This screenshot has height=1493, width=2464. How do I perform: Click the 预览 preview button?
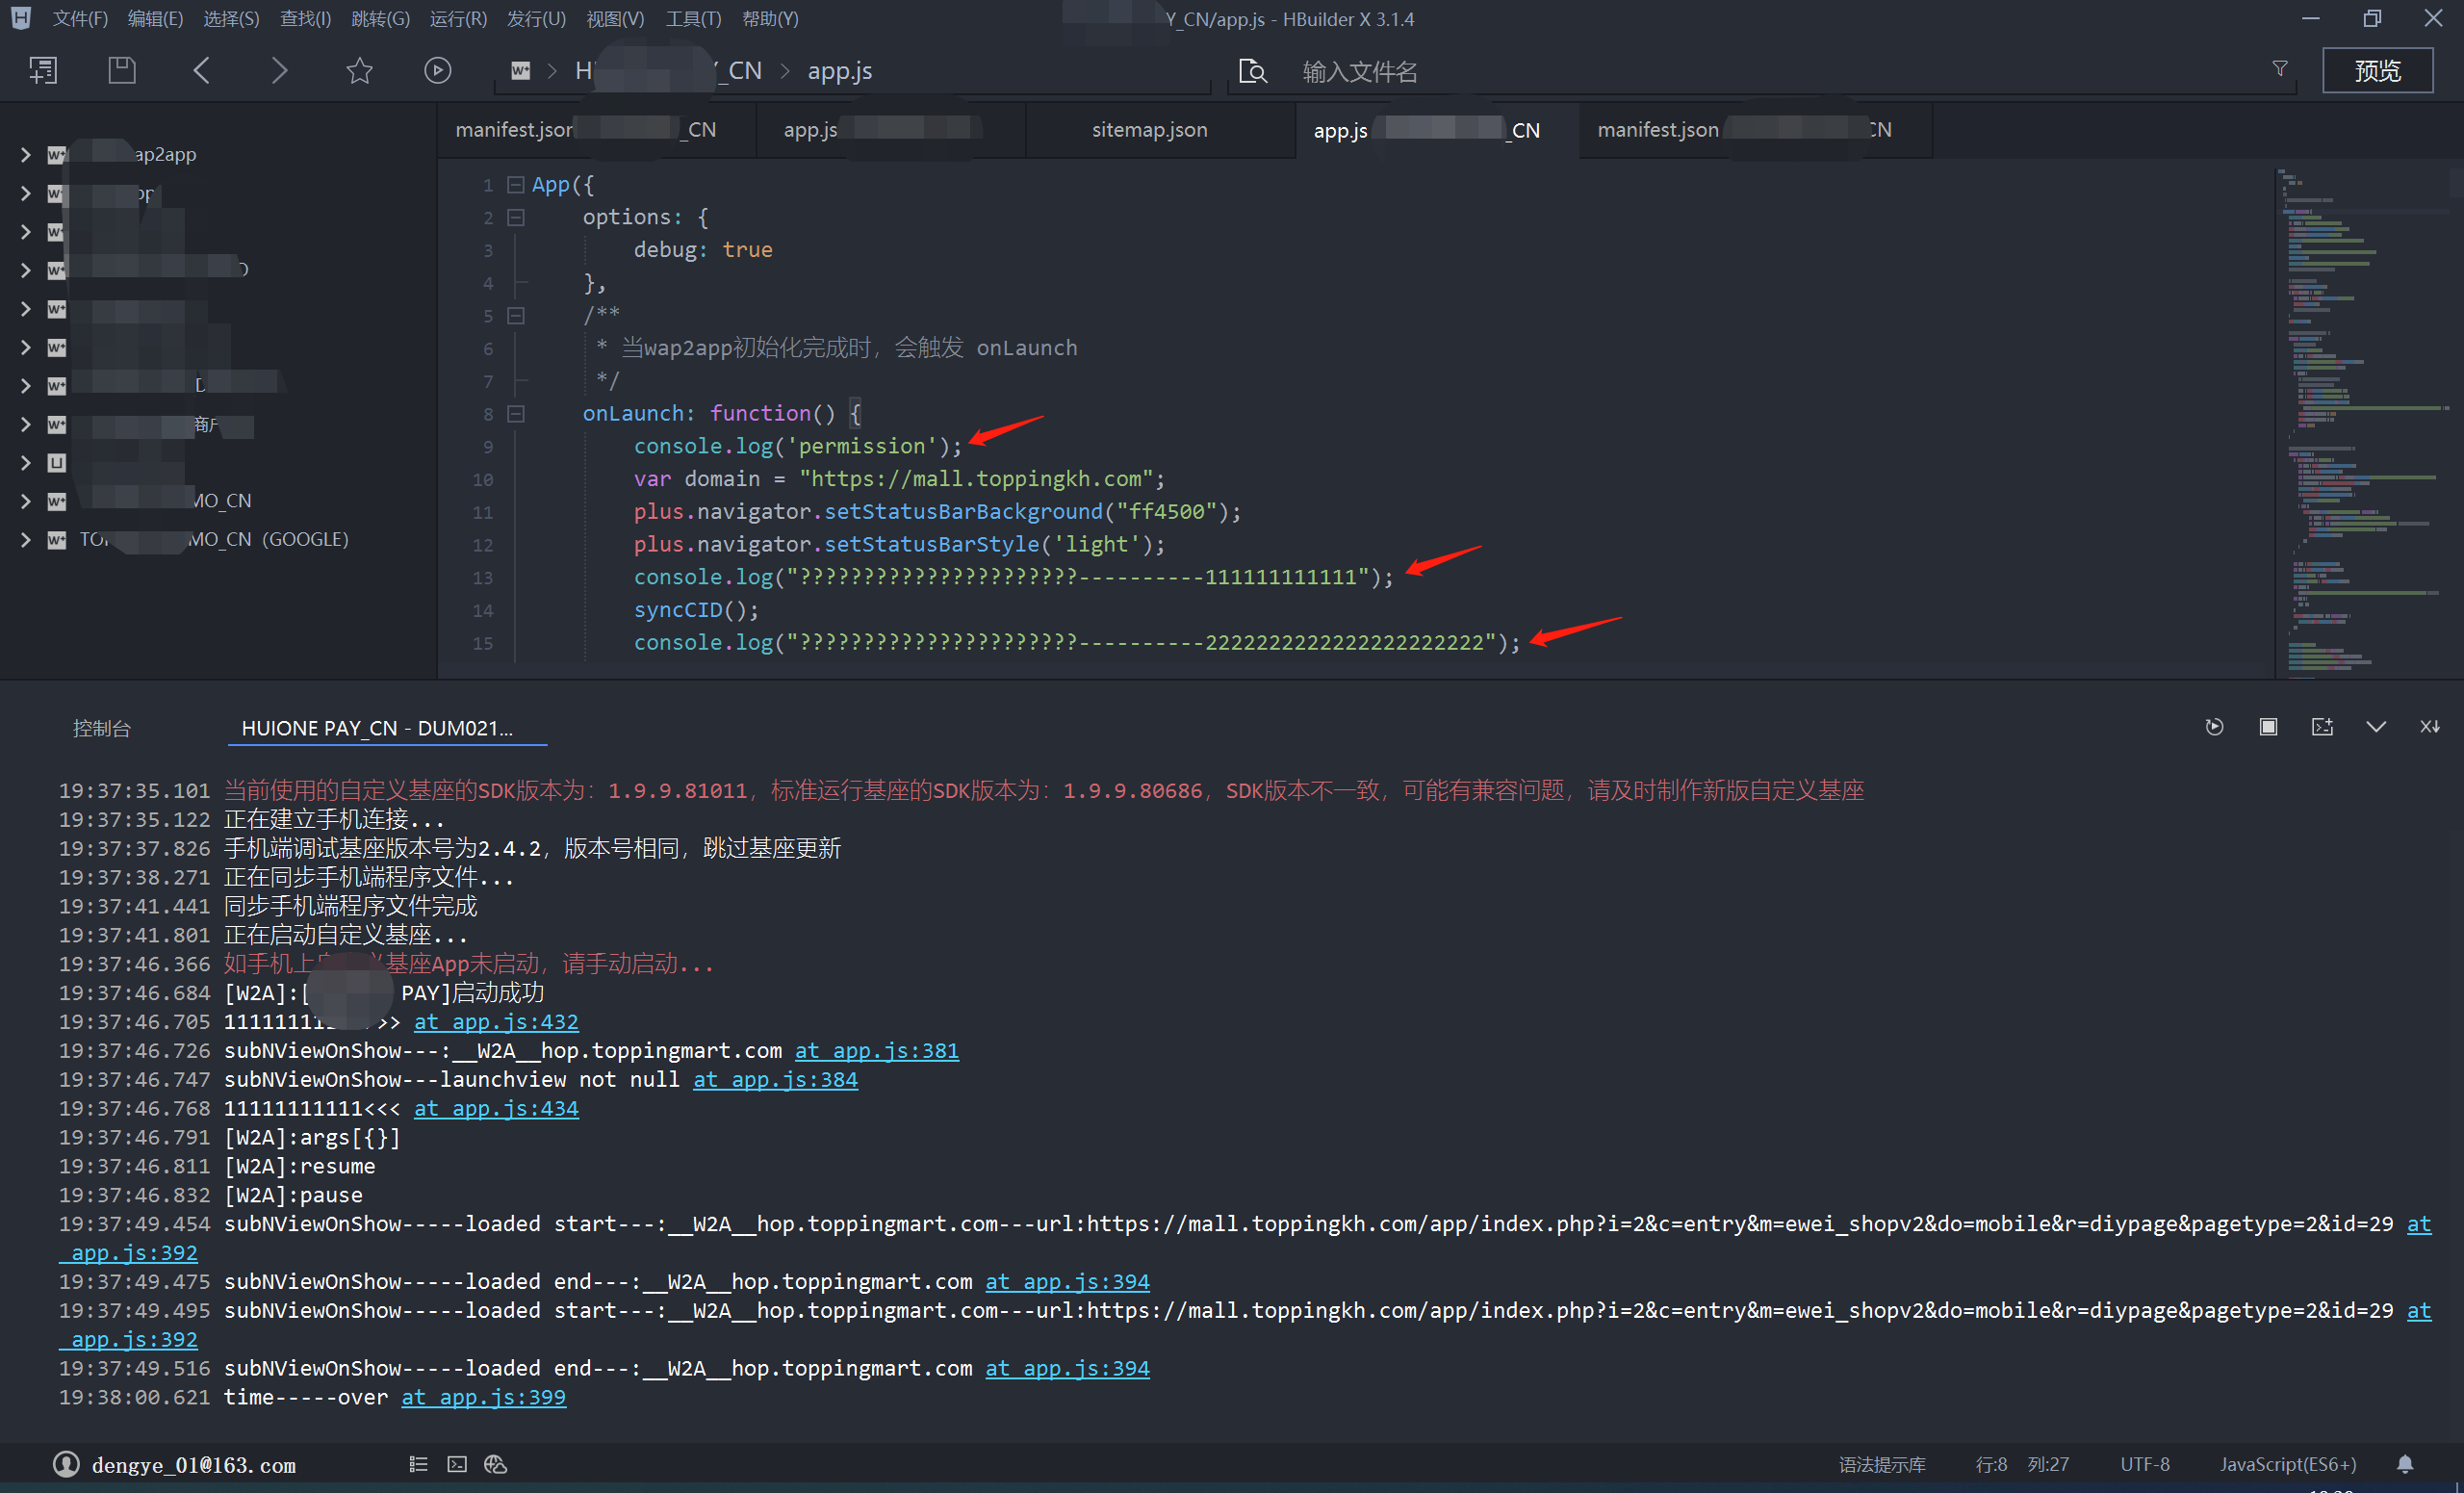2377,71
